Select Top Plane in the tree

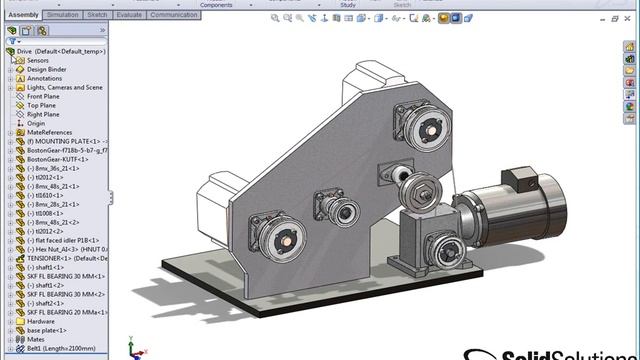[x=41, y=105]
